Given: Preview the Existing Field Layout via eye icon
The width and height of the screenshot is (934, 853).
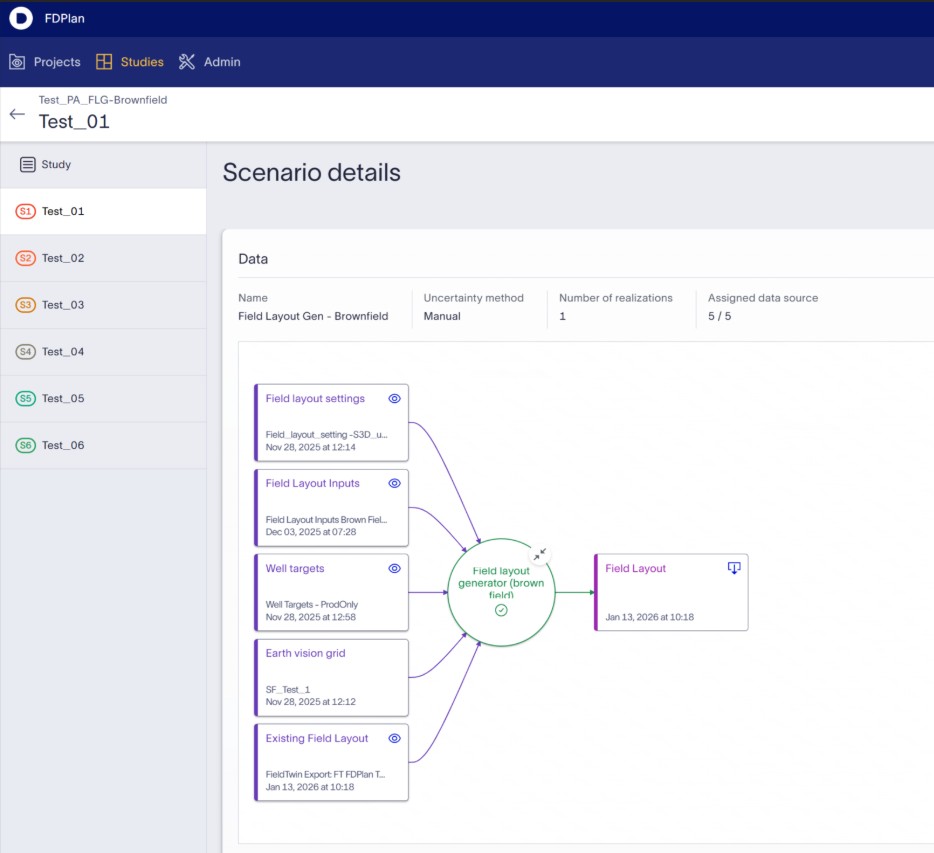Looking at the screenshot, I should [394, 738].
